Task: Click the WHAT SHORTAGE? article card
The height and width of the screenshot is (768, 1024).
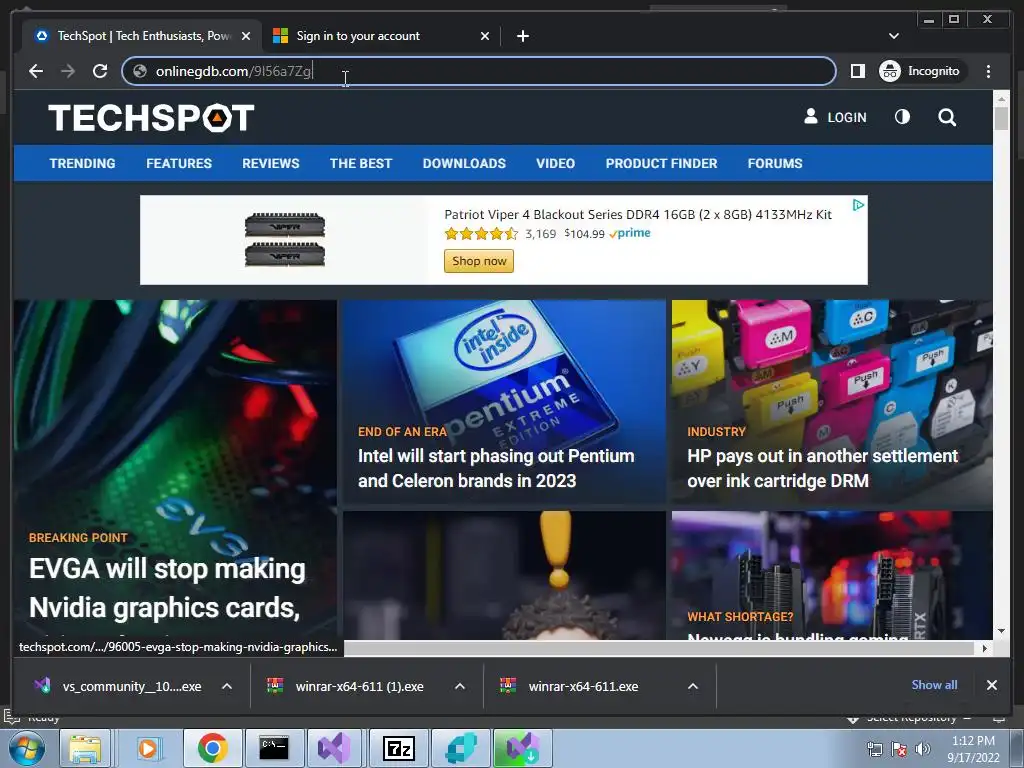Action: click(832, 575)
